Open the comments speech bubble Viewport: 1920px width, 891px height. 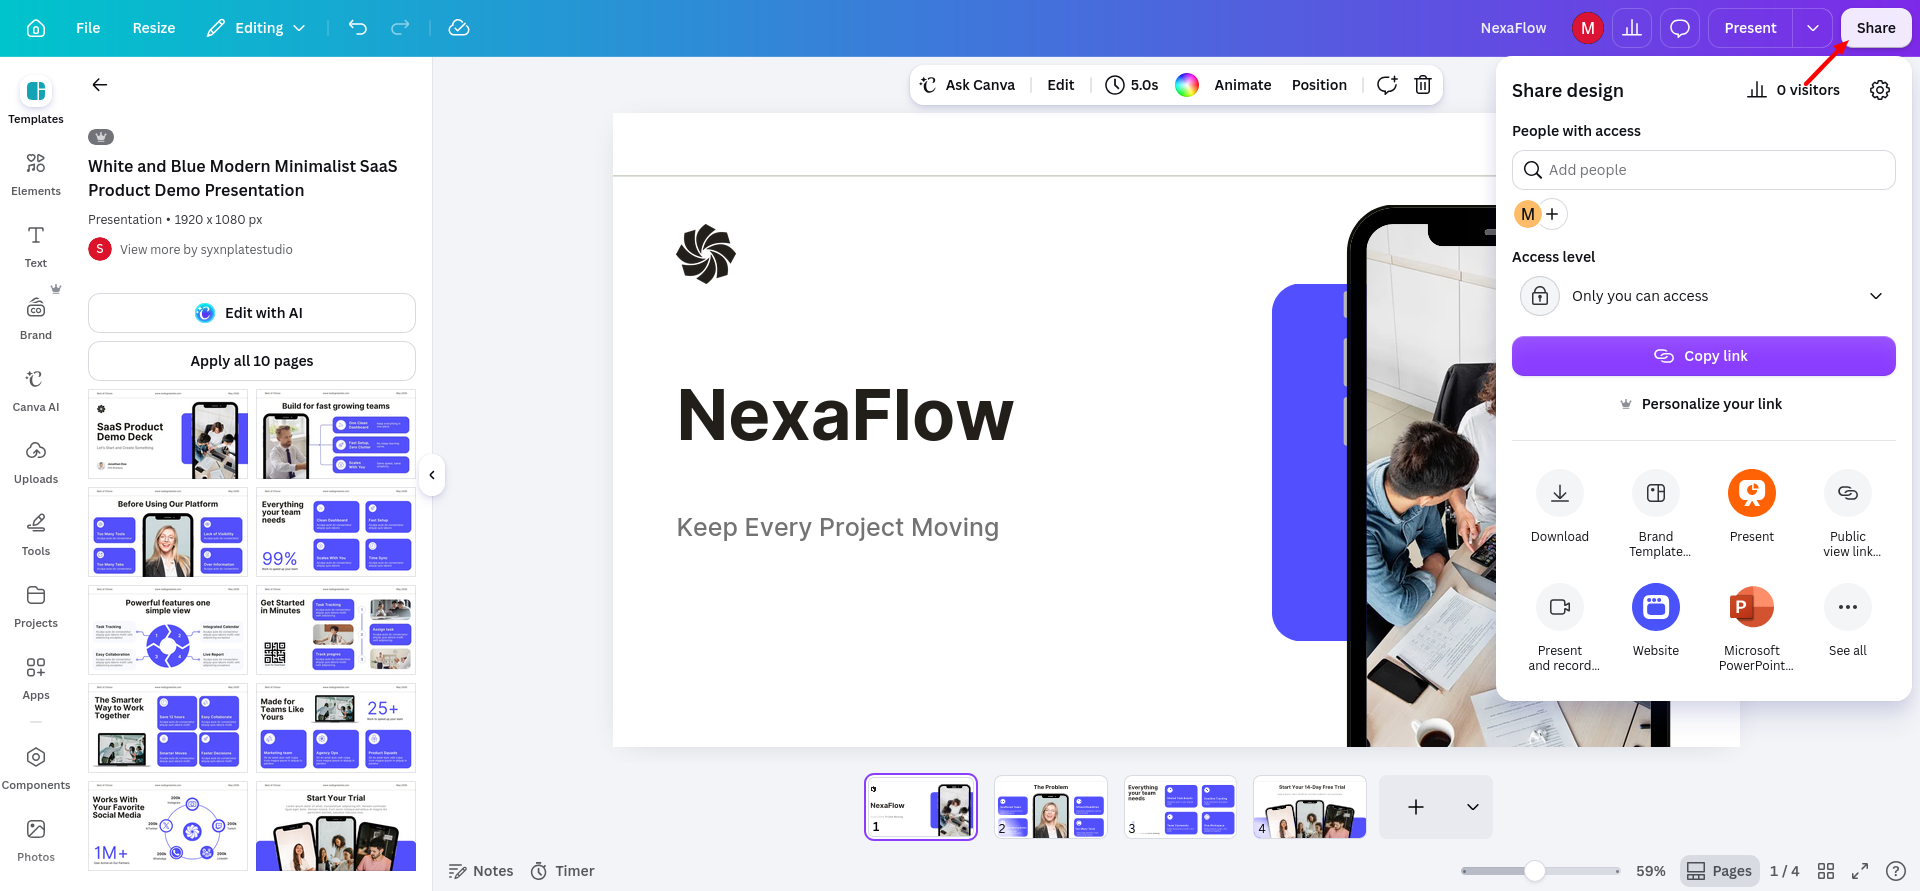pos(1680,28)
